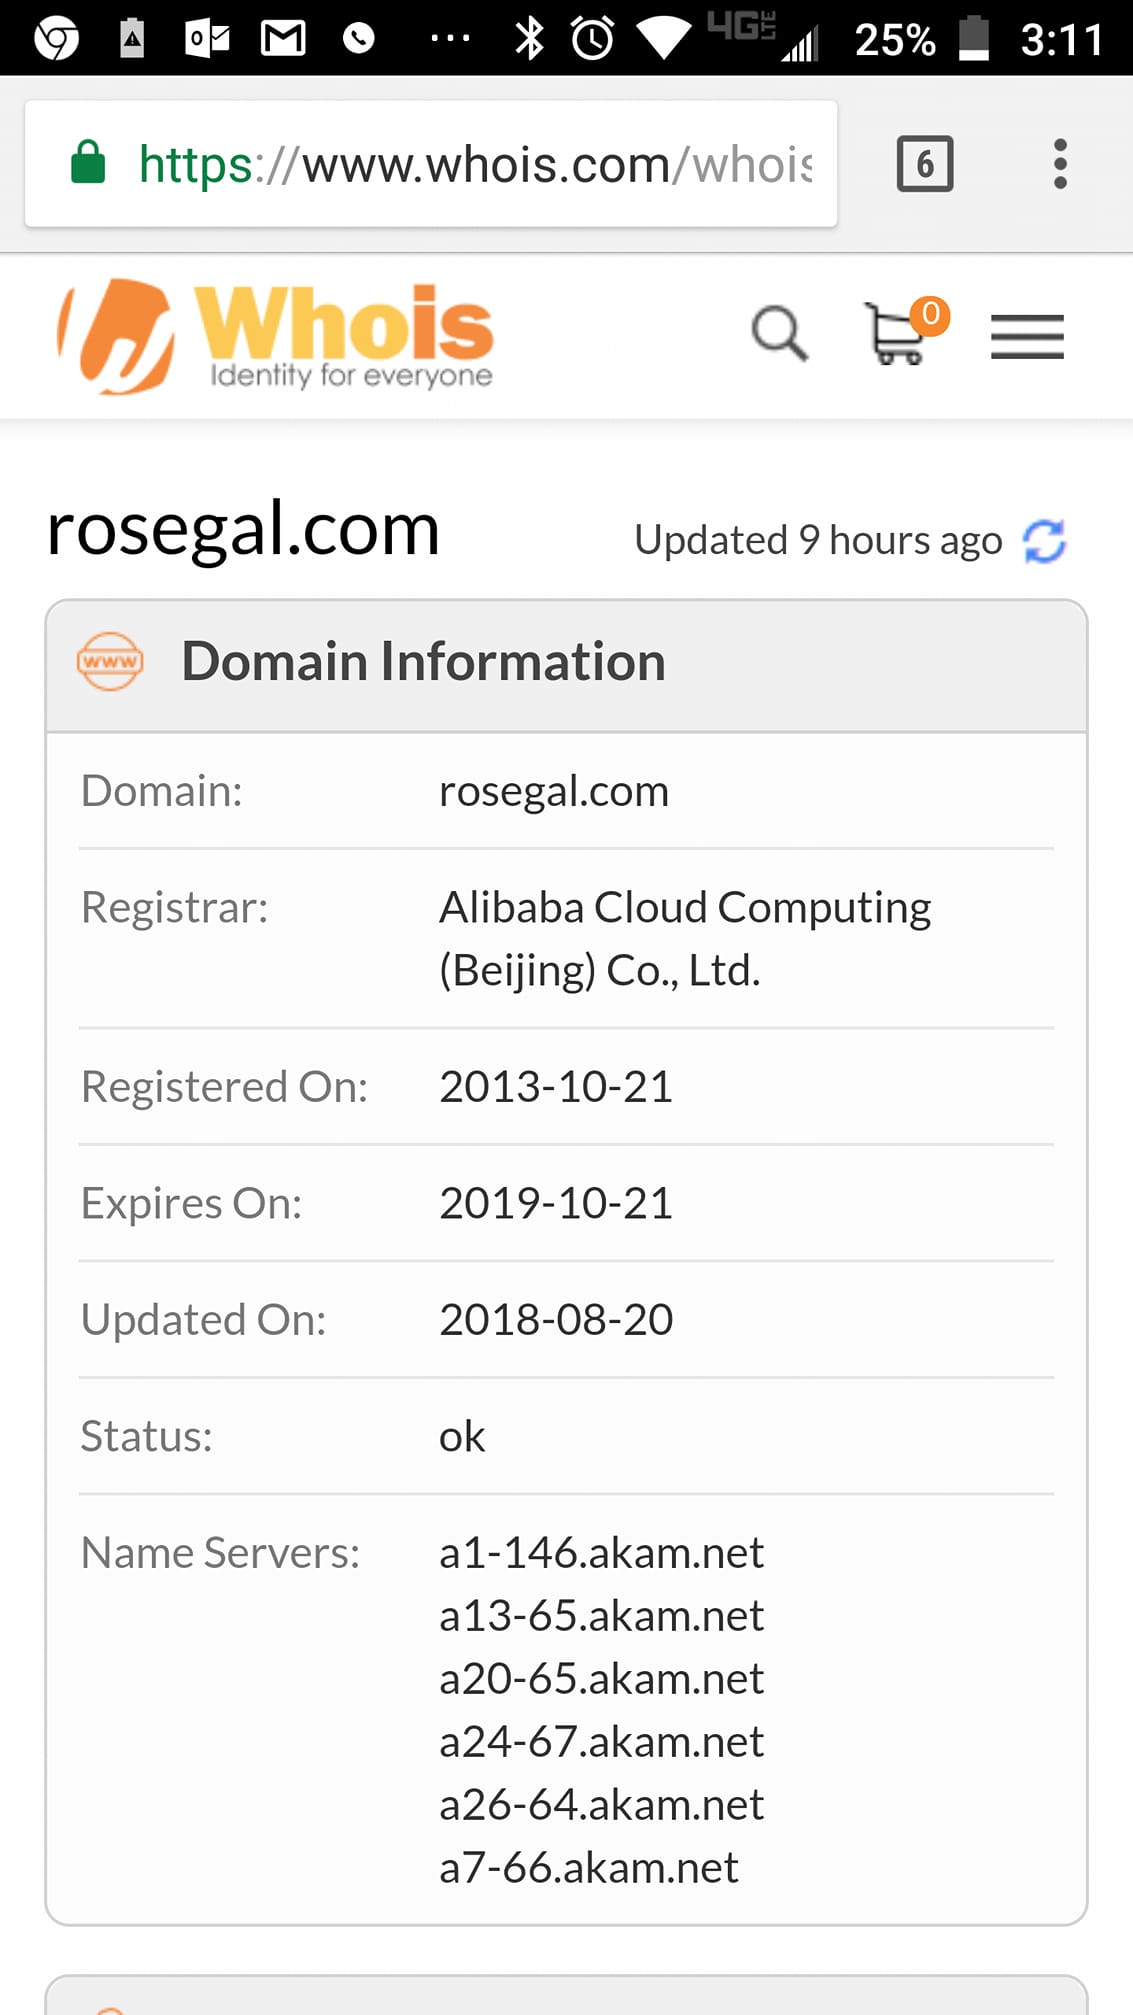This screenshot has width=1133, height=2015.
Task: Click the Whois logo to go home
Action: [276, 336]
